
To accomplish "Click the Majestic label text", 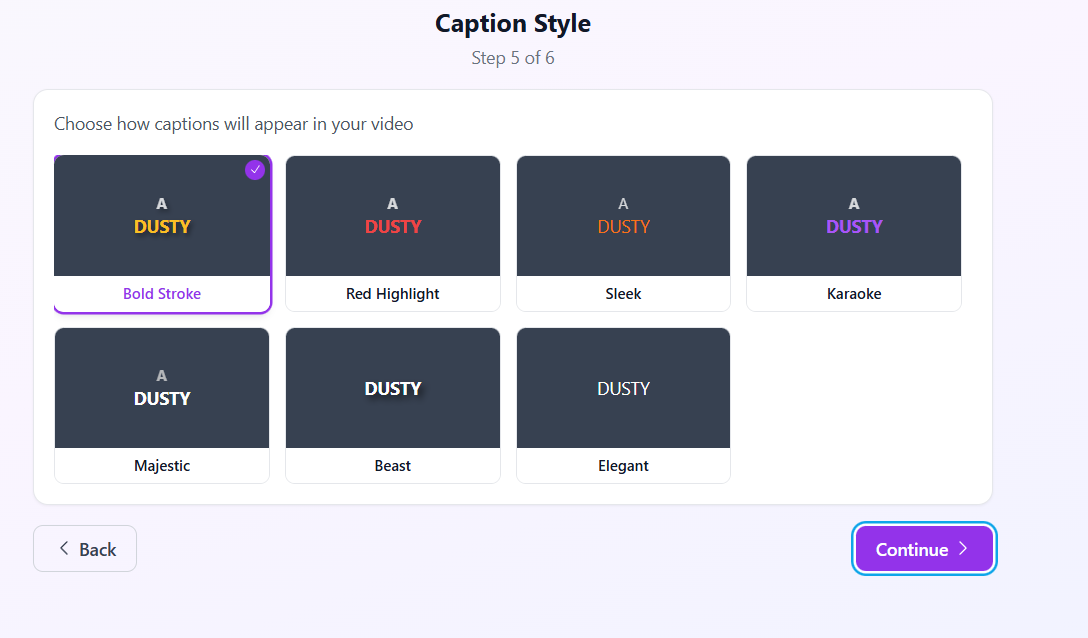I will click(162, 466).
